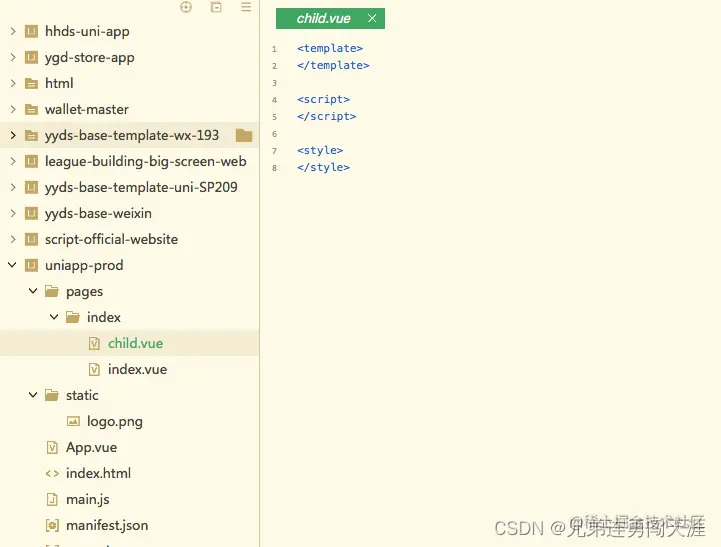The height and width of the screenshot is (547, 721).
Task: Expand the league-building-big-screen-web chevron
Action: click(13, 161)
